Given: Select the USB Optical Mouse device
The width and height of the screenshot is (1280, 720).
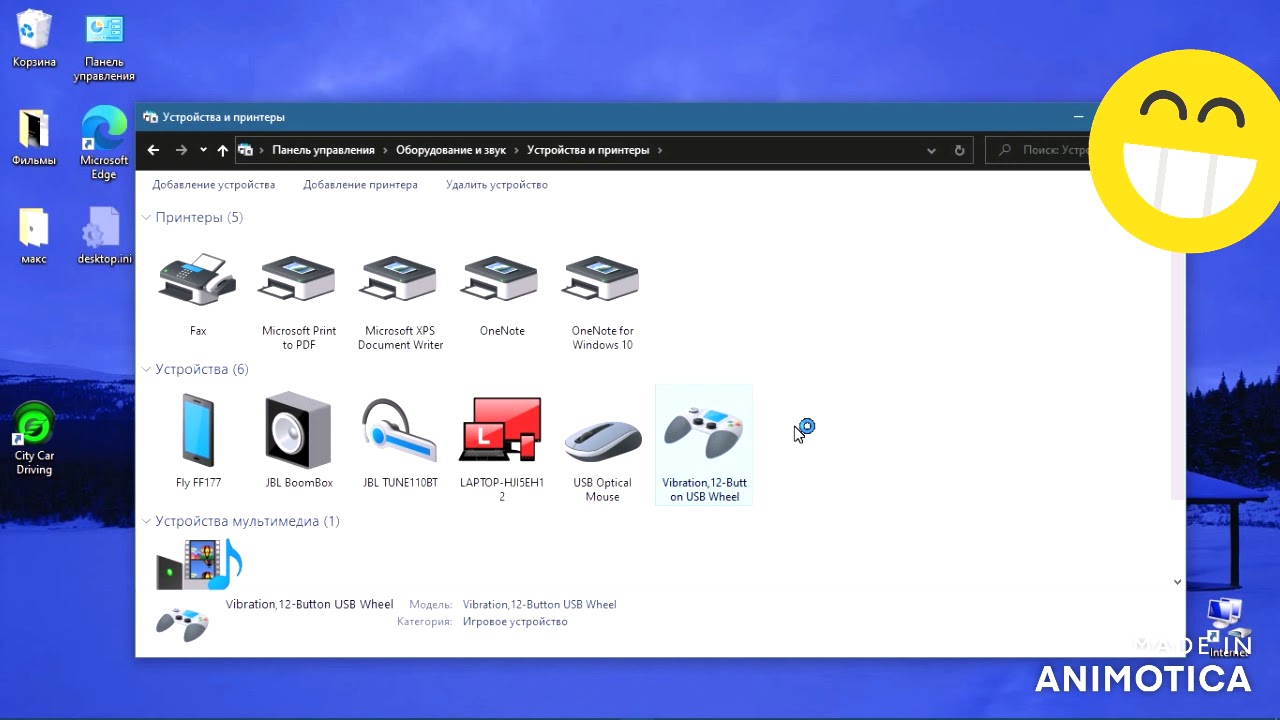Looking at the screenshot, I should pos(602,439).
